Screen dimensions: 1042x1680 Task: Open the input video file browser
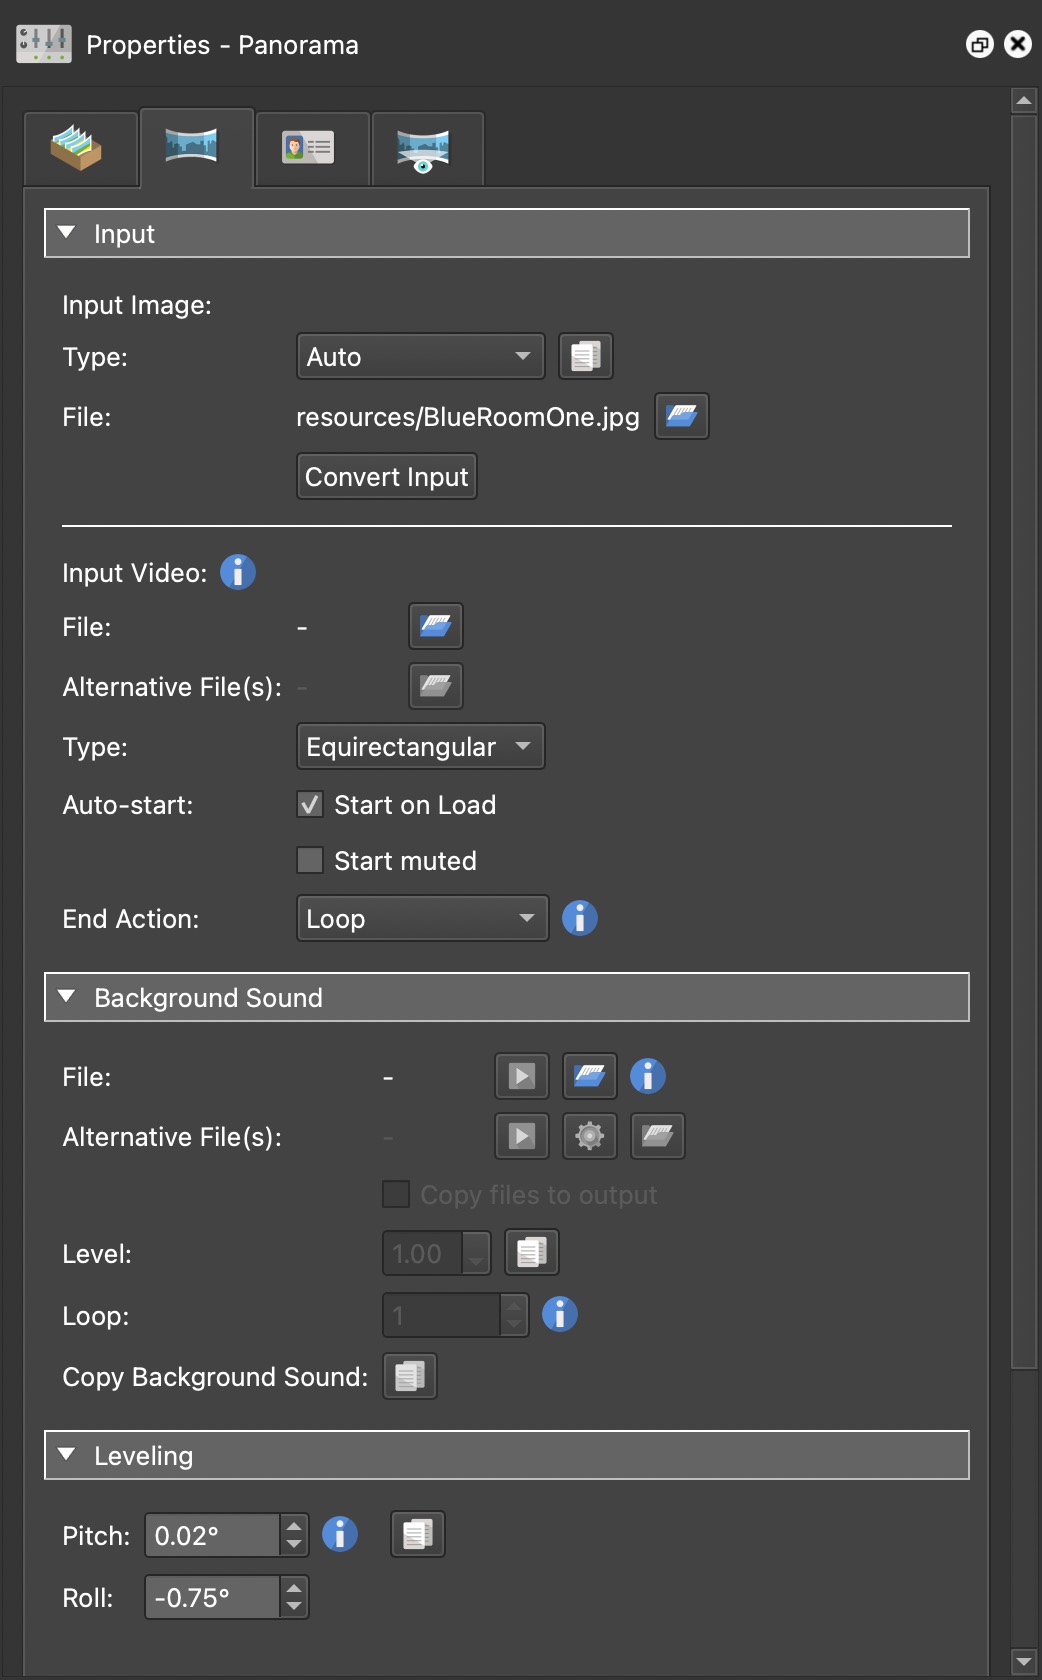(x=435, y=626)
